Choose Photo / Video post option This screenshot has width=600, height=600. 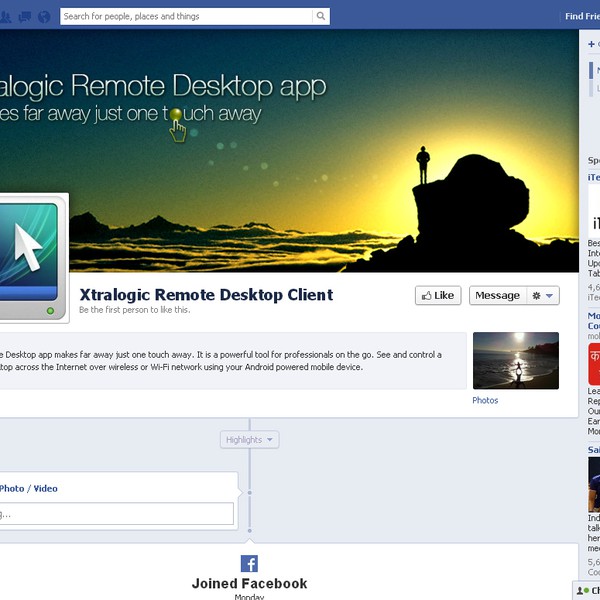pos(28,489)
